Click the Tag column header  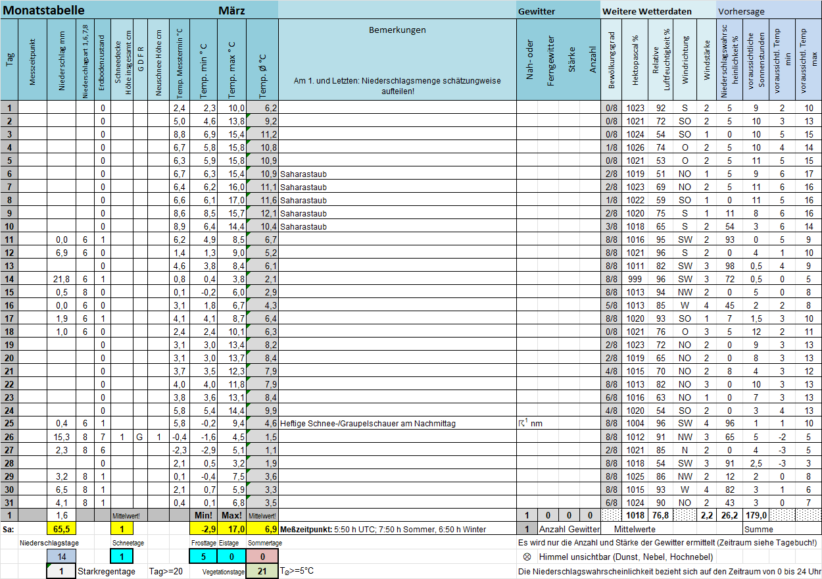tap(9, 60)
